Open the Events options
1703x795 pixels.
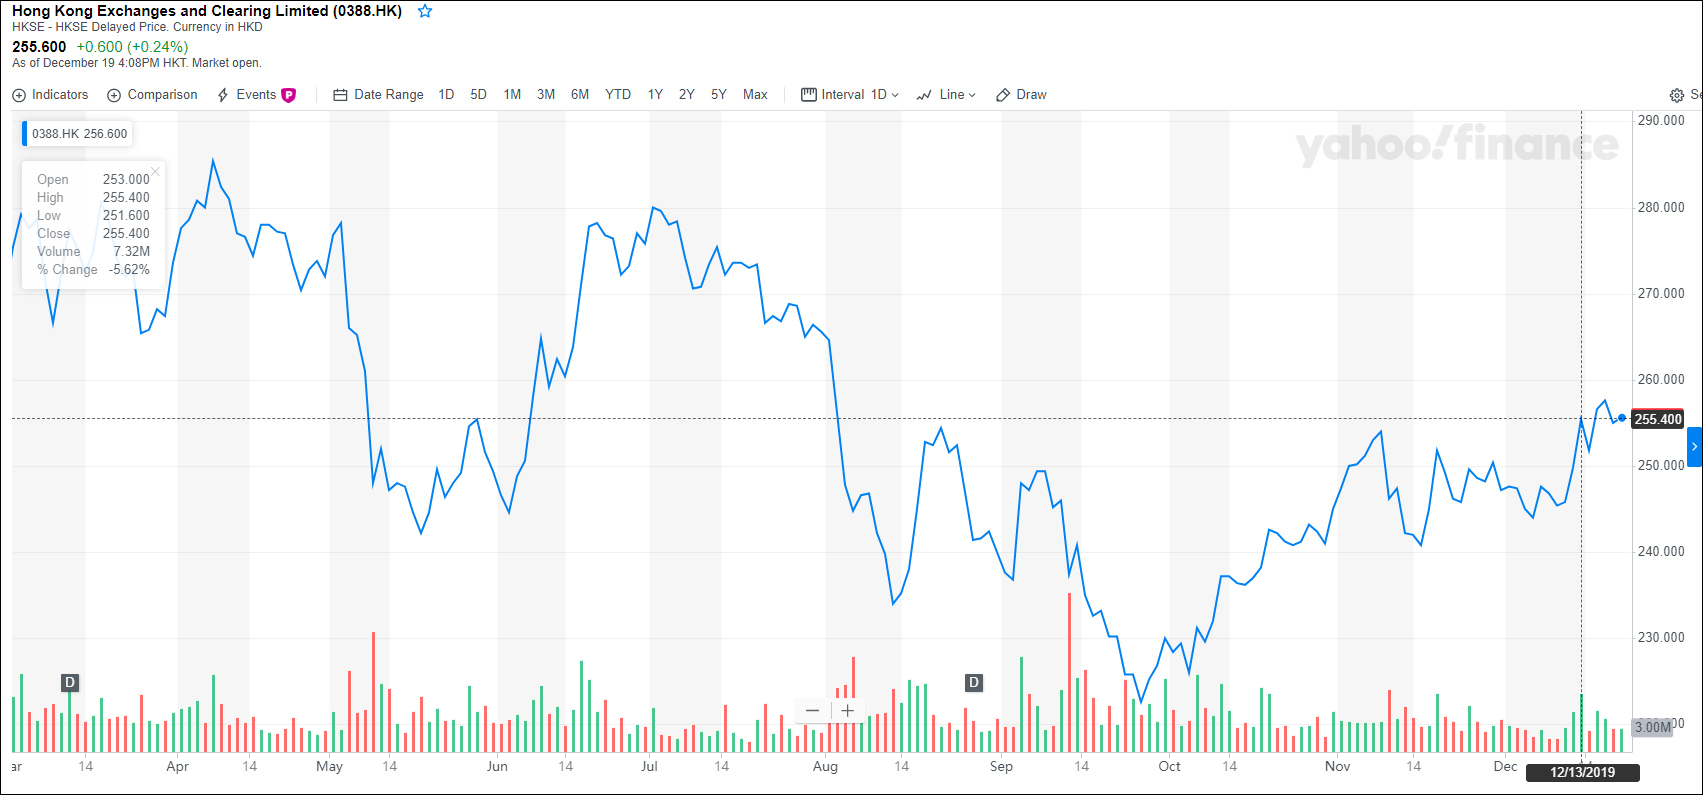click(256, 95)
